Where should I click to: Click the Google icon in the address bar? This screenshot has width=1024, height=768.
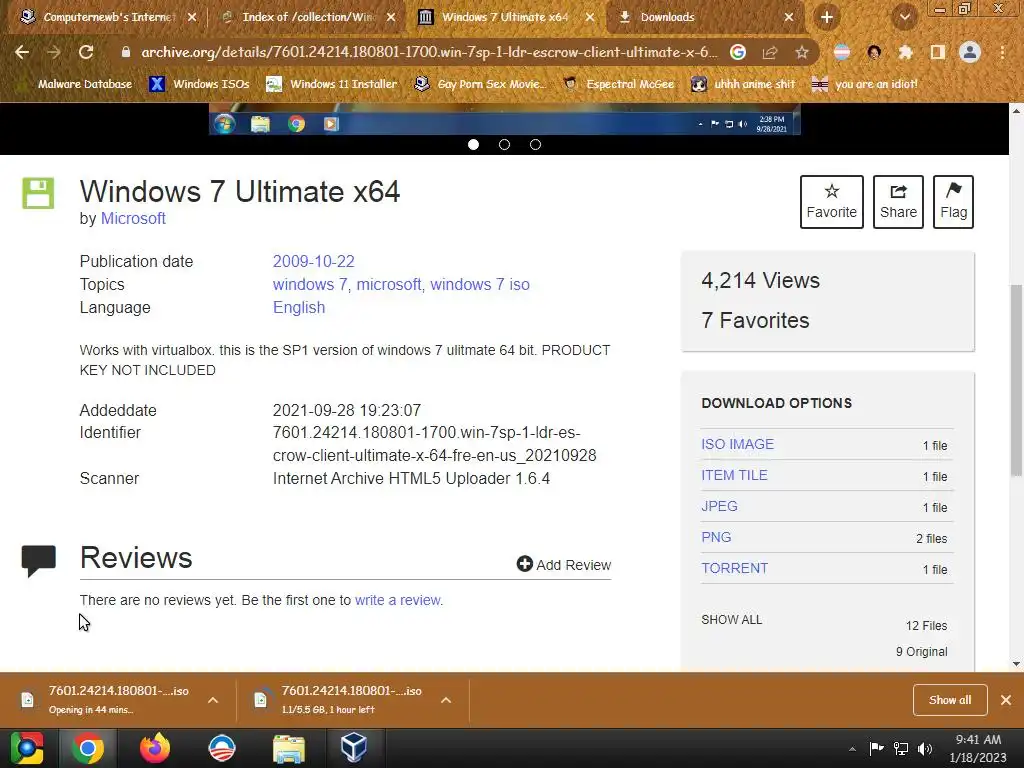738,52
